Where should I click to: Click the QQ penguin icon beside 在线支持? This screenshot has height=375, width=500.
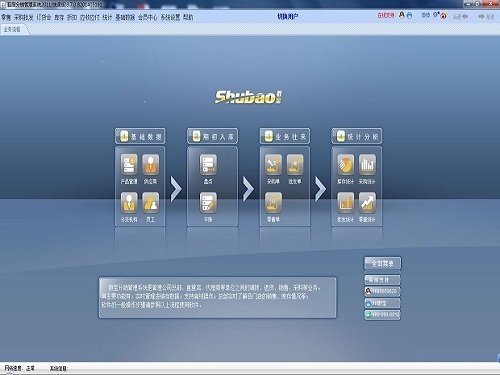(x=402, y=15)
